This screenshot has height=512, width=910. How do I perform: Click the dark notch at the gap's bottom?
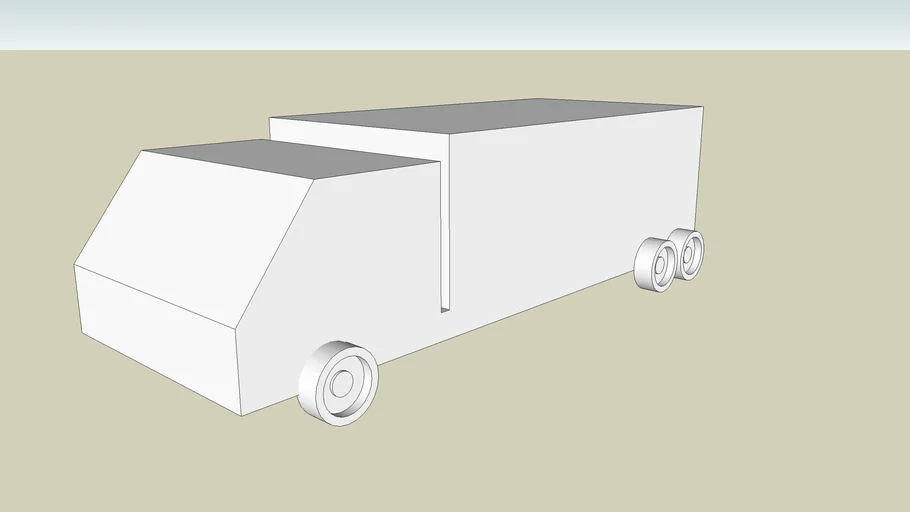[x=444, y=310]
